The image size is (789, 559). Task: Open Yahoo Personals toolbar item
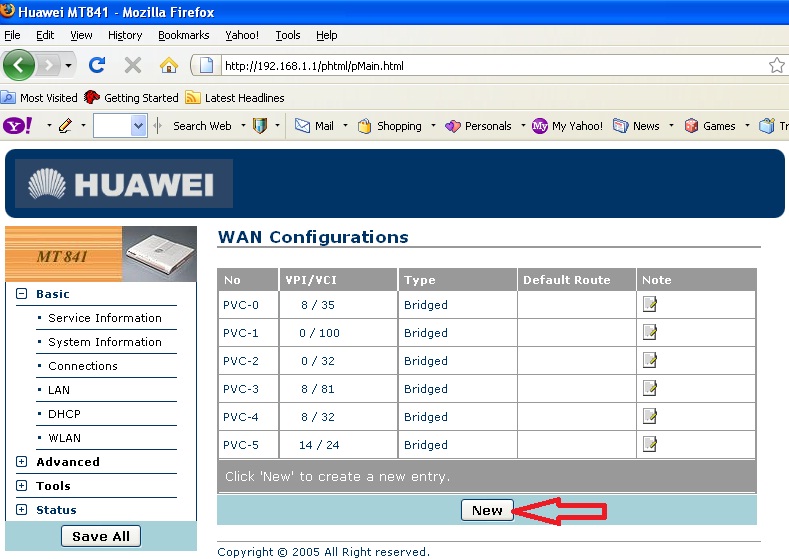coord(478,126)
